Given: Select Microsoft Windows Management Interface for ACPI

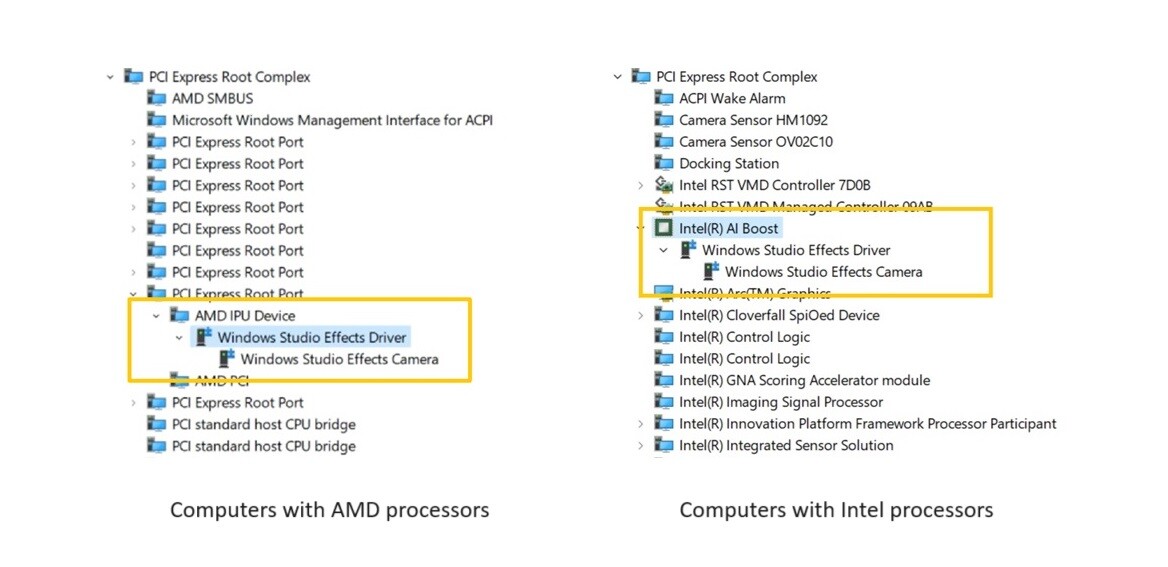Looking at the screenshot, I should (332, 120).
